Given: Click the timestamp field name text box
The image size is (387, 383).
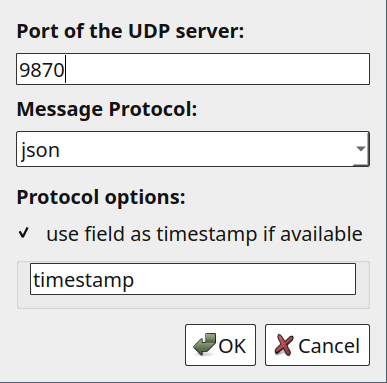Looking at the screenshot, I should coord(193,279).
